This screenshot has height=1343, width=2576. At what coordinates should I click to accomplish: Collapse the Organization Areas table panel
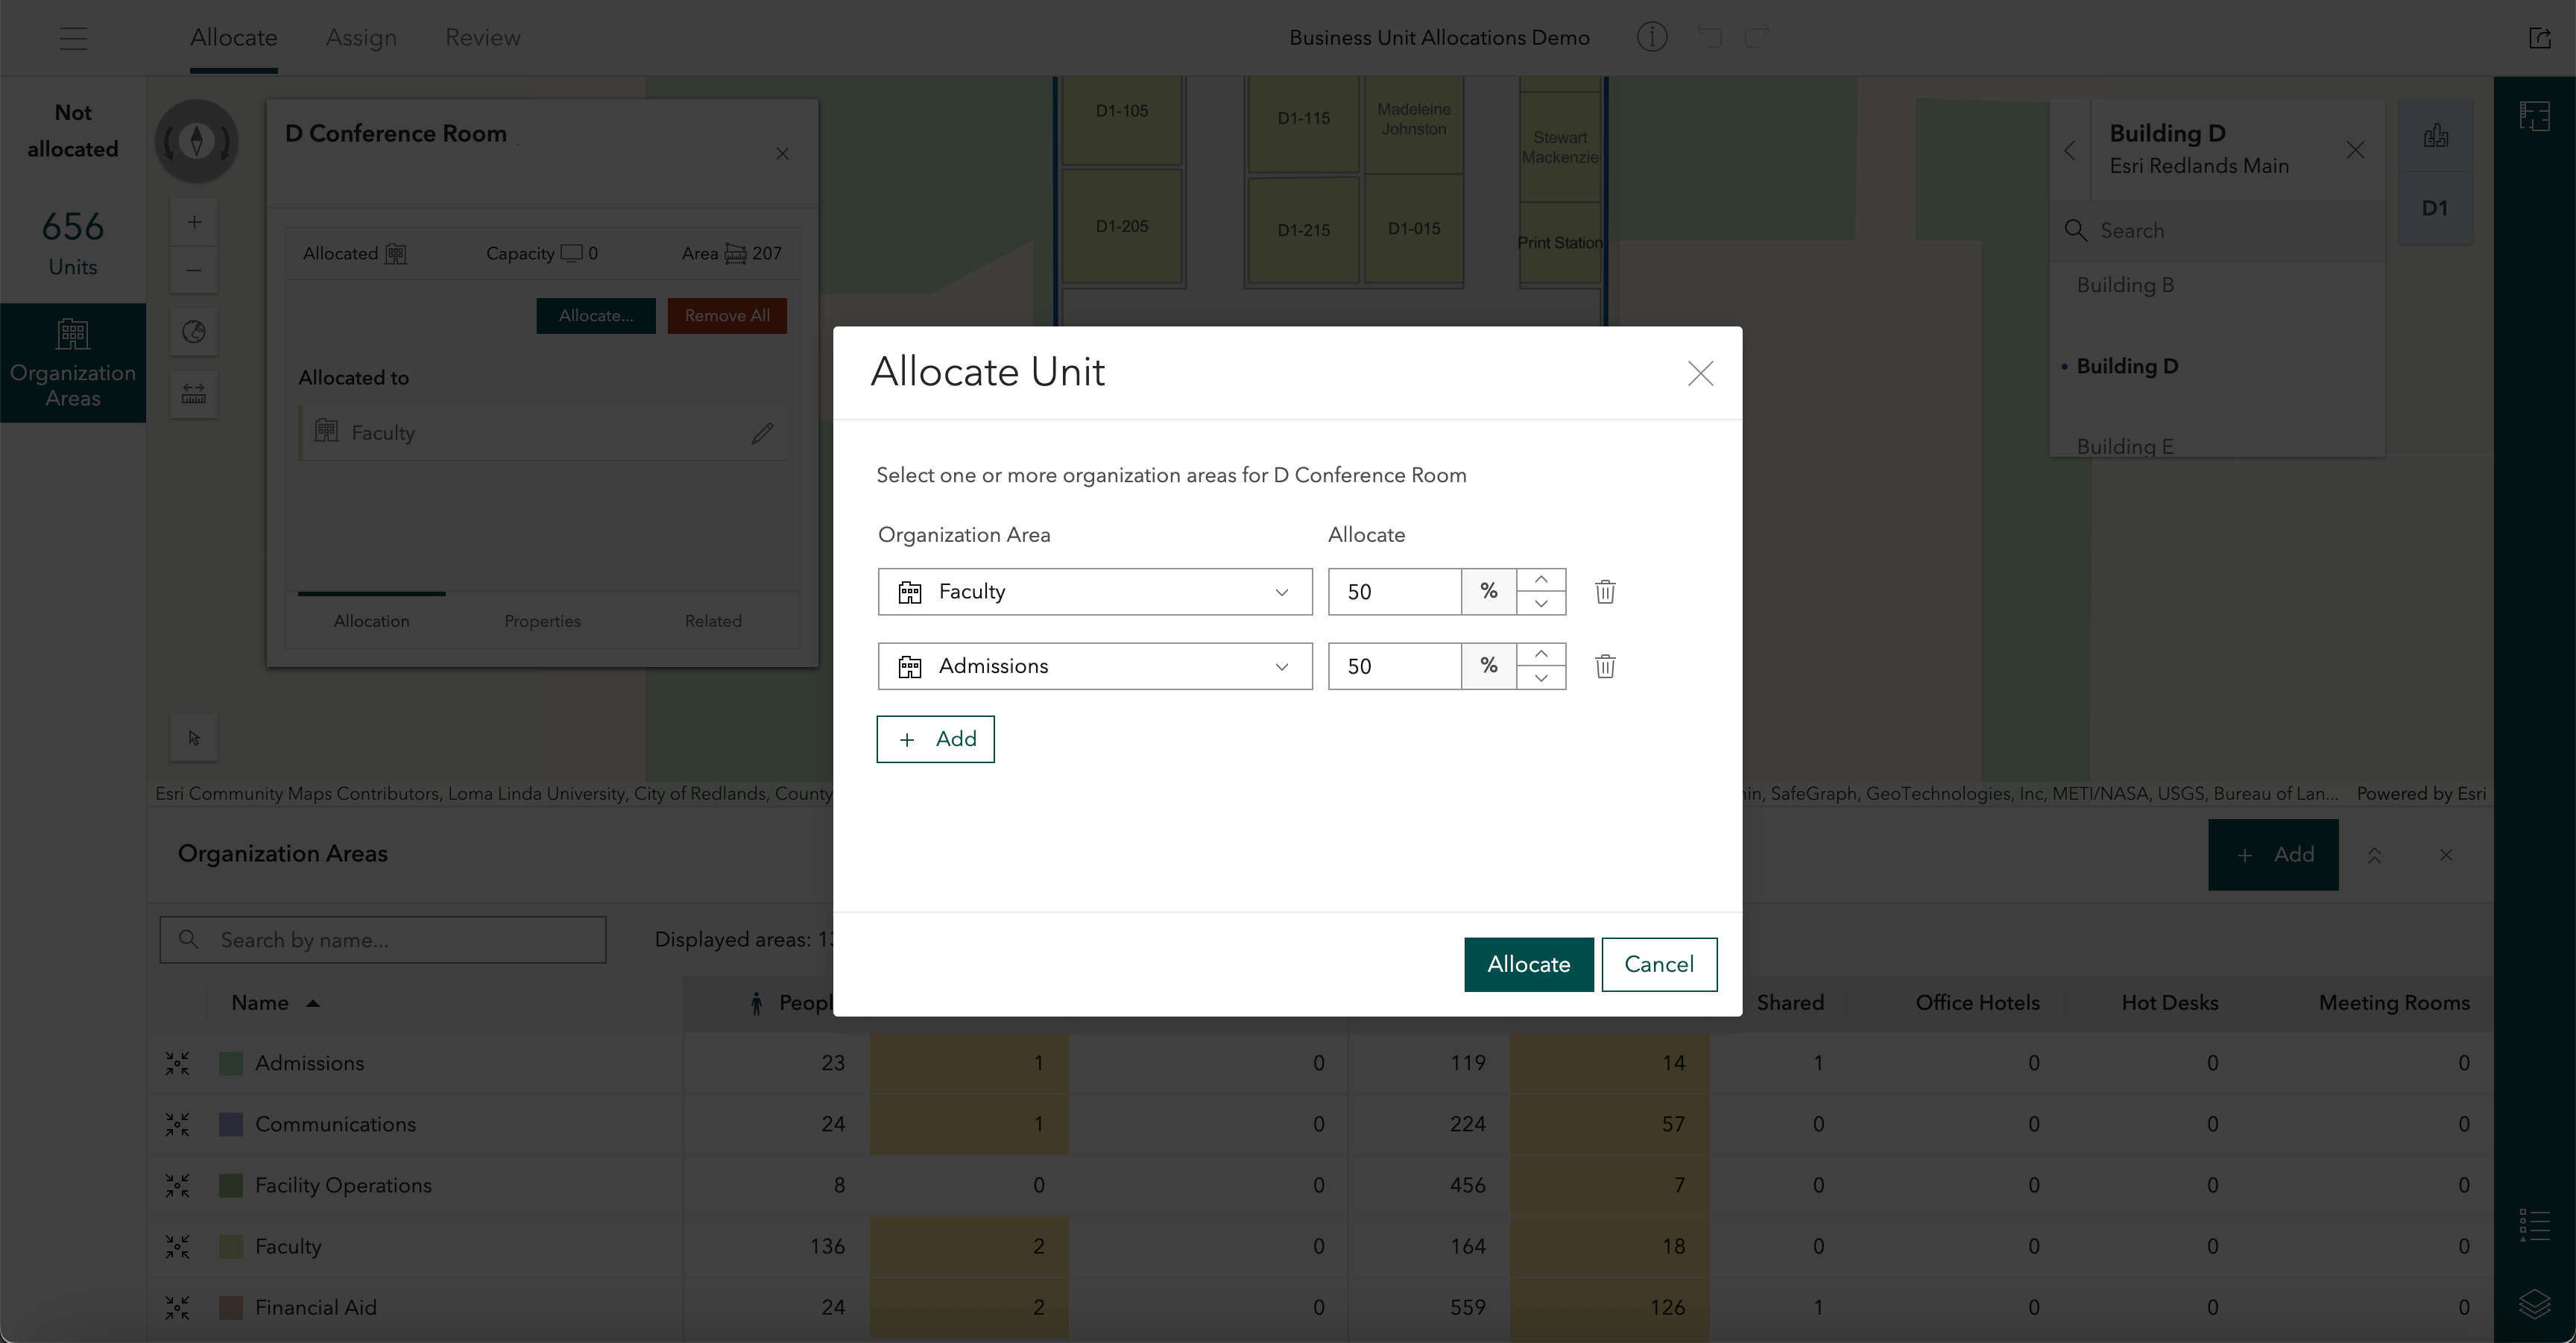(x=2374, y=855)
